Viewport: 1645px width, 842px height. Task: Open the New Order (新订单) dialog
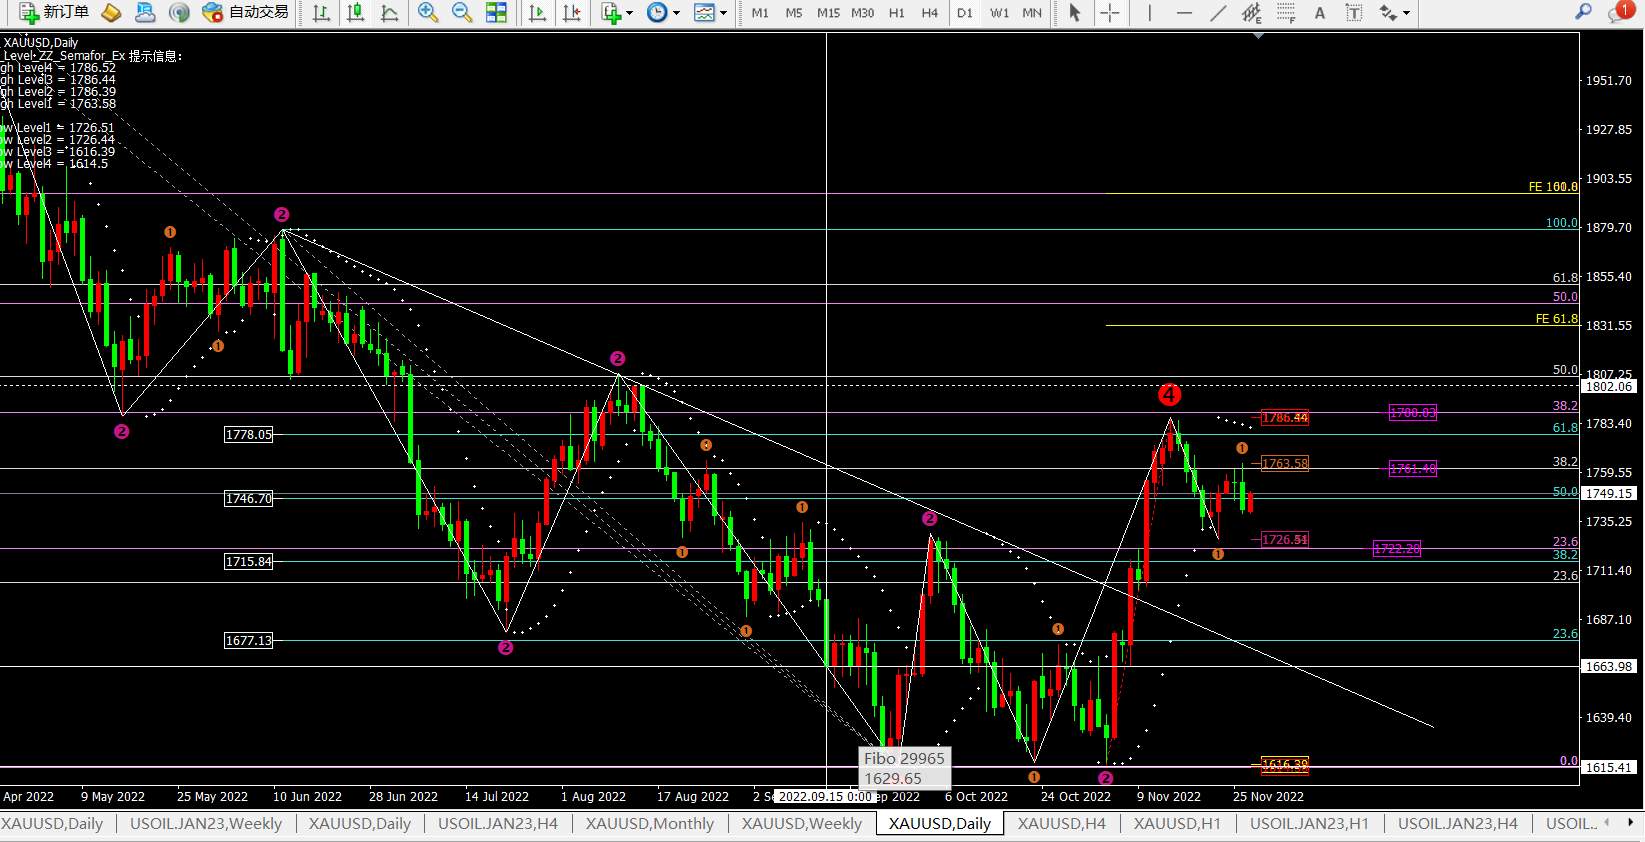54,12
